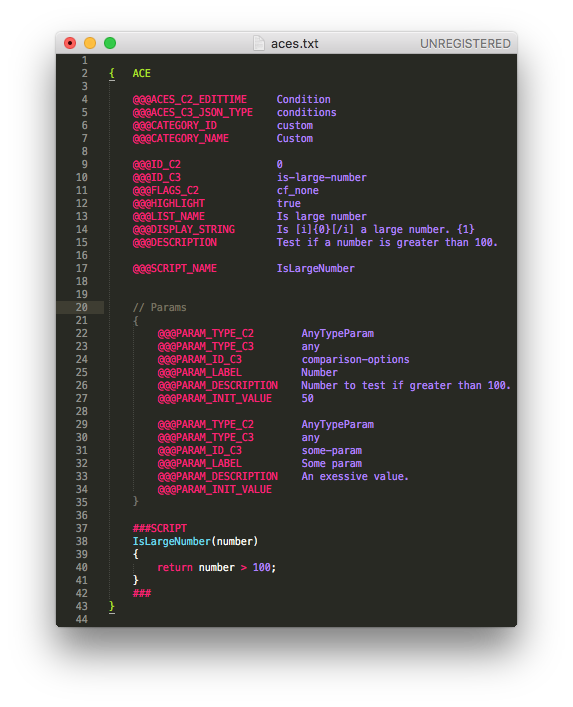Viewport: 573px width, 707px height.
Task: Click the @@@PARAM_INIT_VALUE value 50
Action: [307, 398]
